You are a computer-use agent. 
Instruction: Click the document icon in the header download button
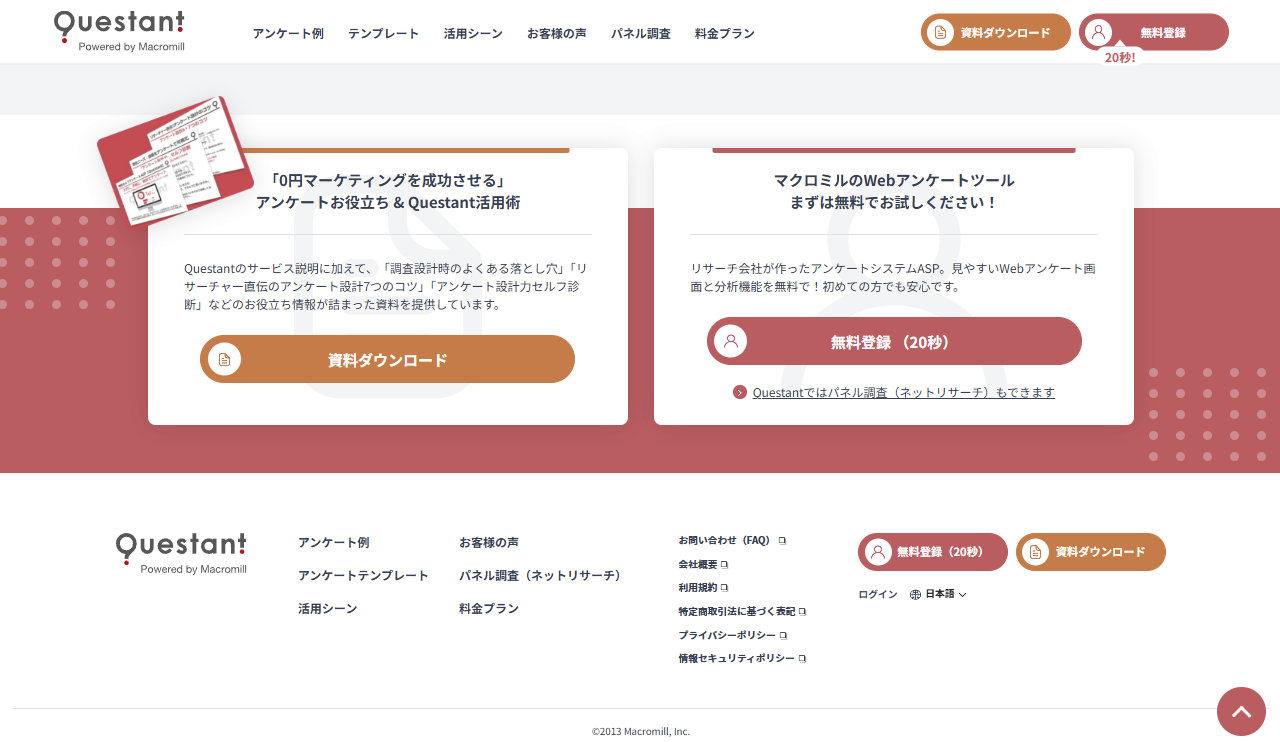[x=940, y=32]
